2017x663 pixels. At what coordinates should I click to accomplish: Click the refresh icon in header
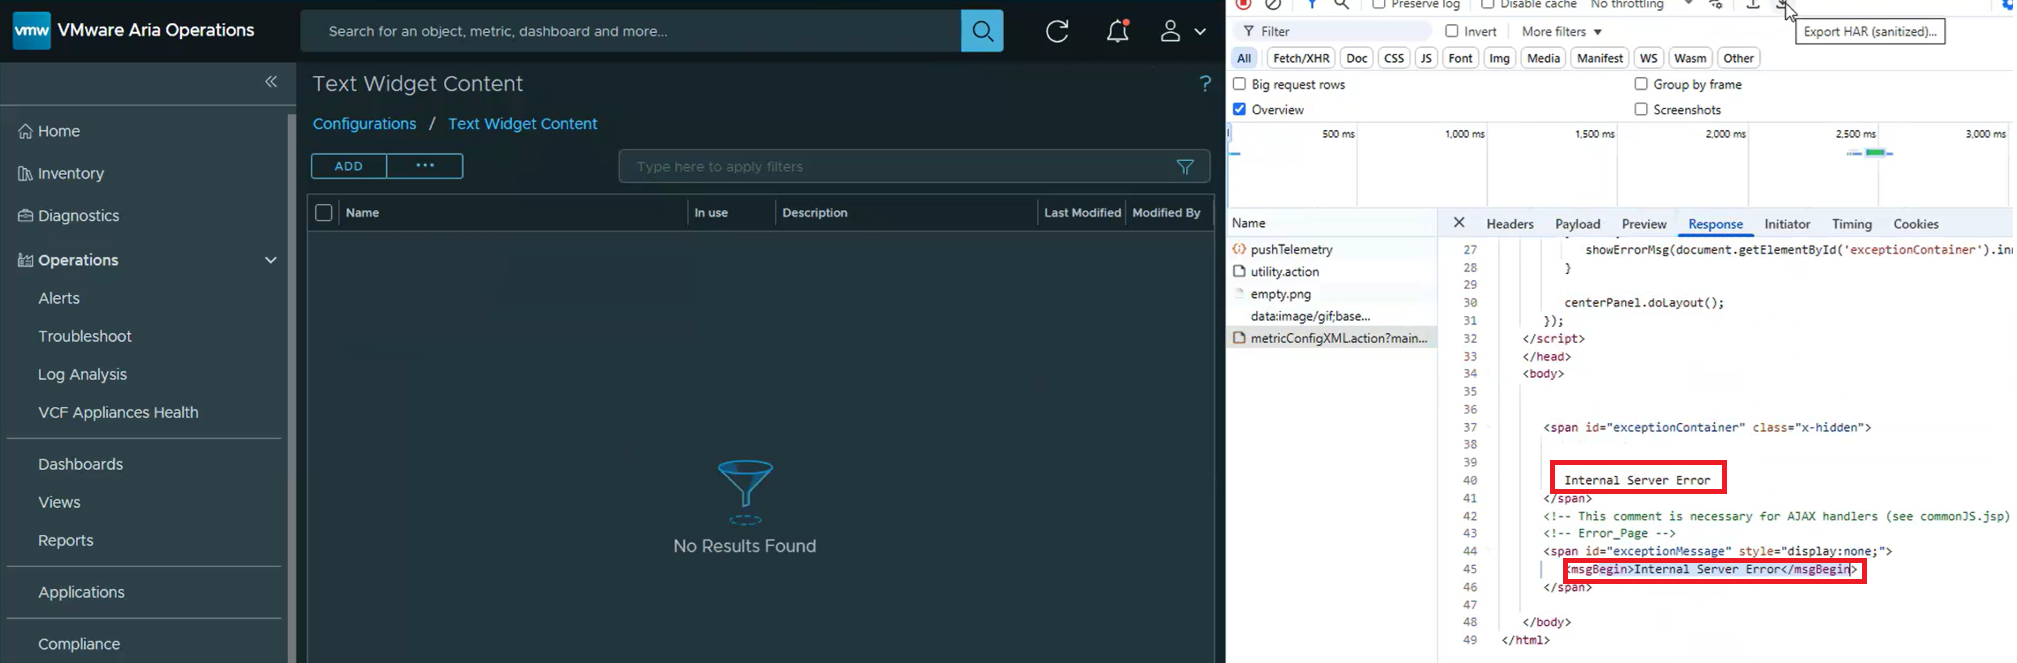pyautogui.click(x=1057, y=31)
